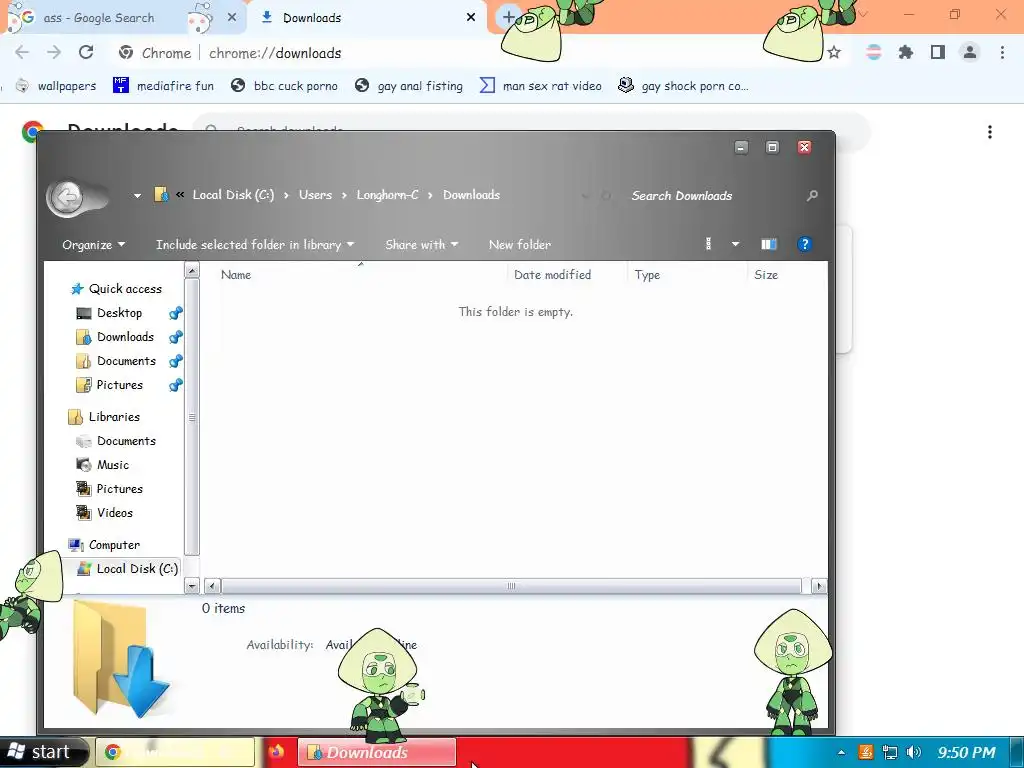Click the striped flag extension icon

click(x=874, y=52)
